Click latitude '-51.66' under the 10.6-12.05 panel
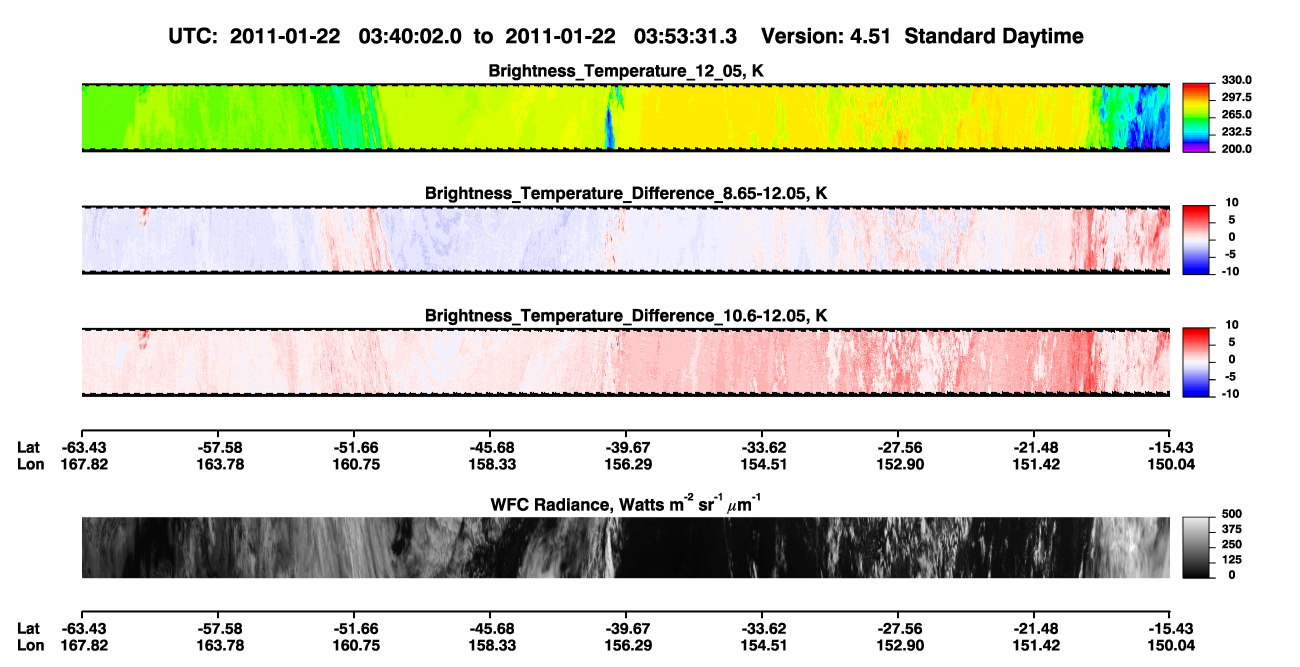This screenshot has height=667, width=1300. (354, 447)
